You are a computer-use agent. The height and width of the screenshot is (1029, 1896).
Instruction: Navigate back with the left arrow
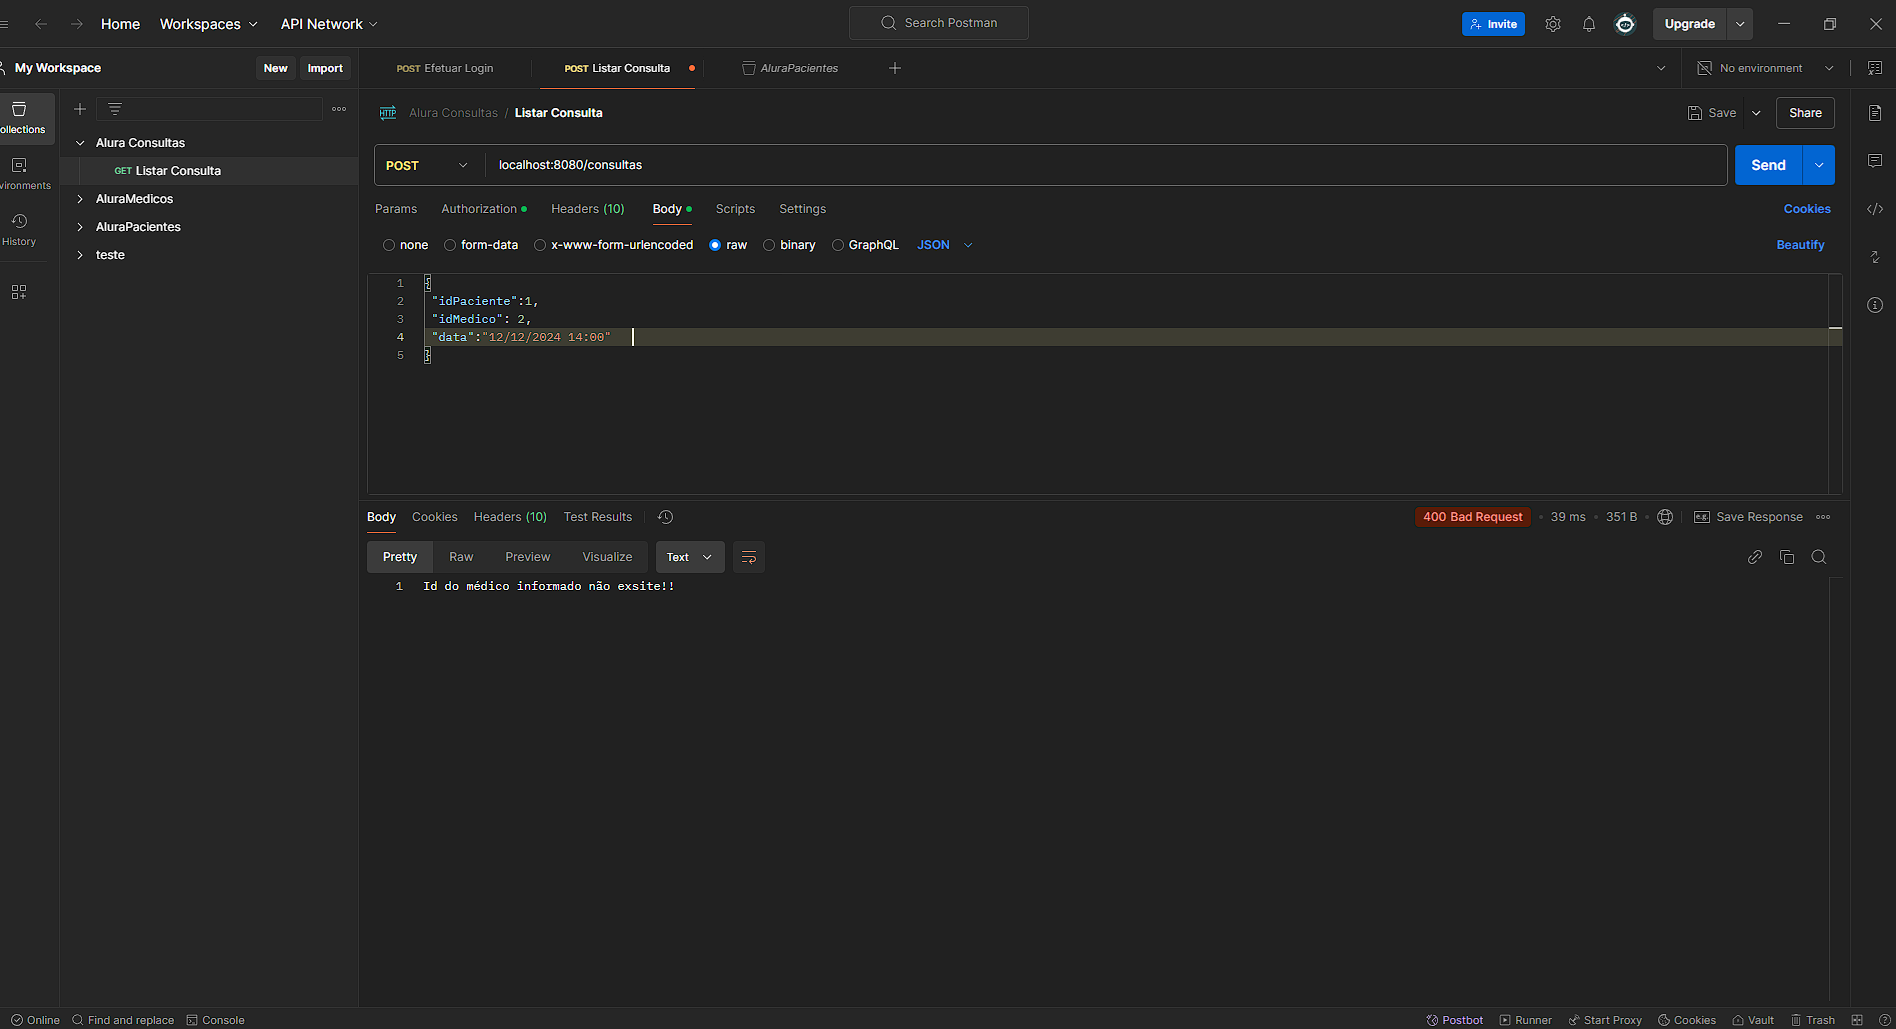[x=41, y=24]
